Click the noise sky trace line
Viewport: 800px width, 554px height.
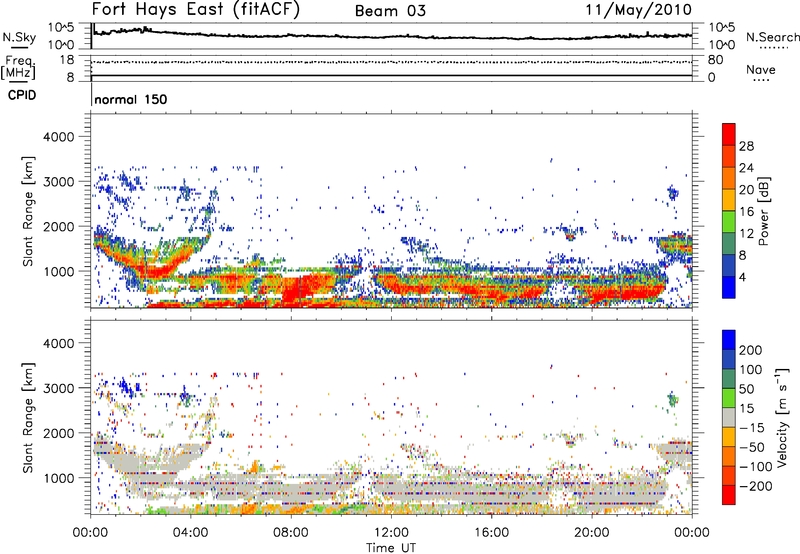point(391,36)
